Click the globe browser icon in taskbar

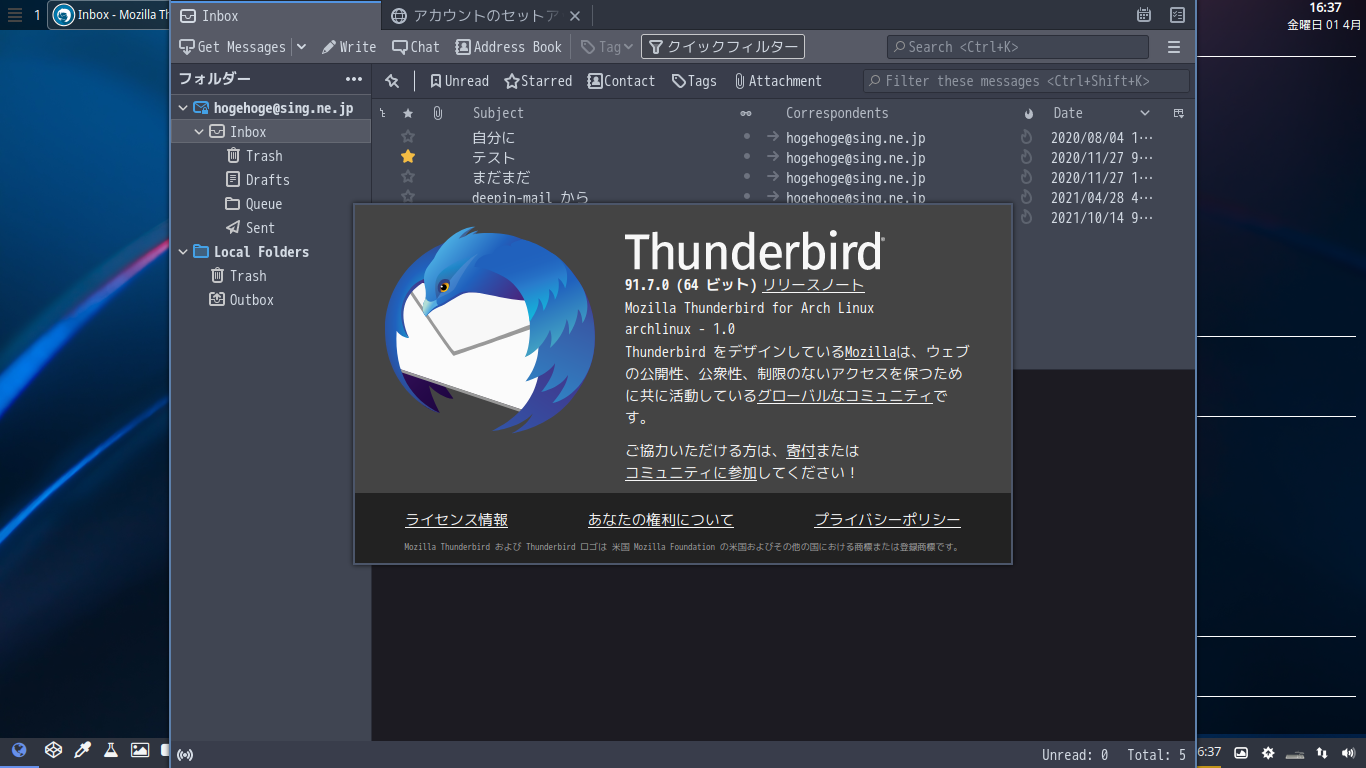19,750
